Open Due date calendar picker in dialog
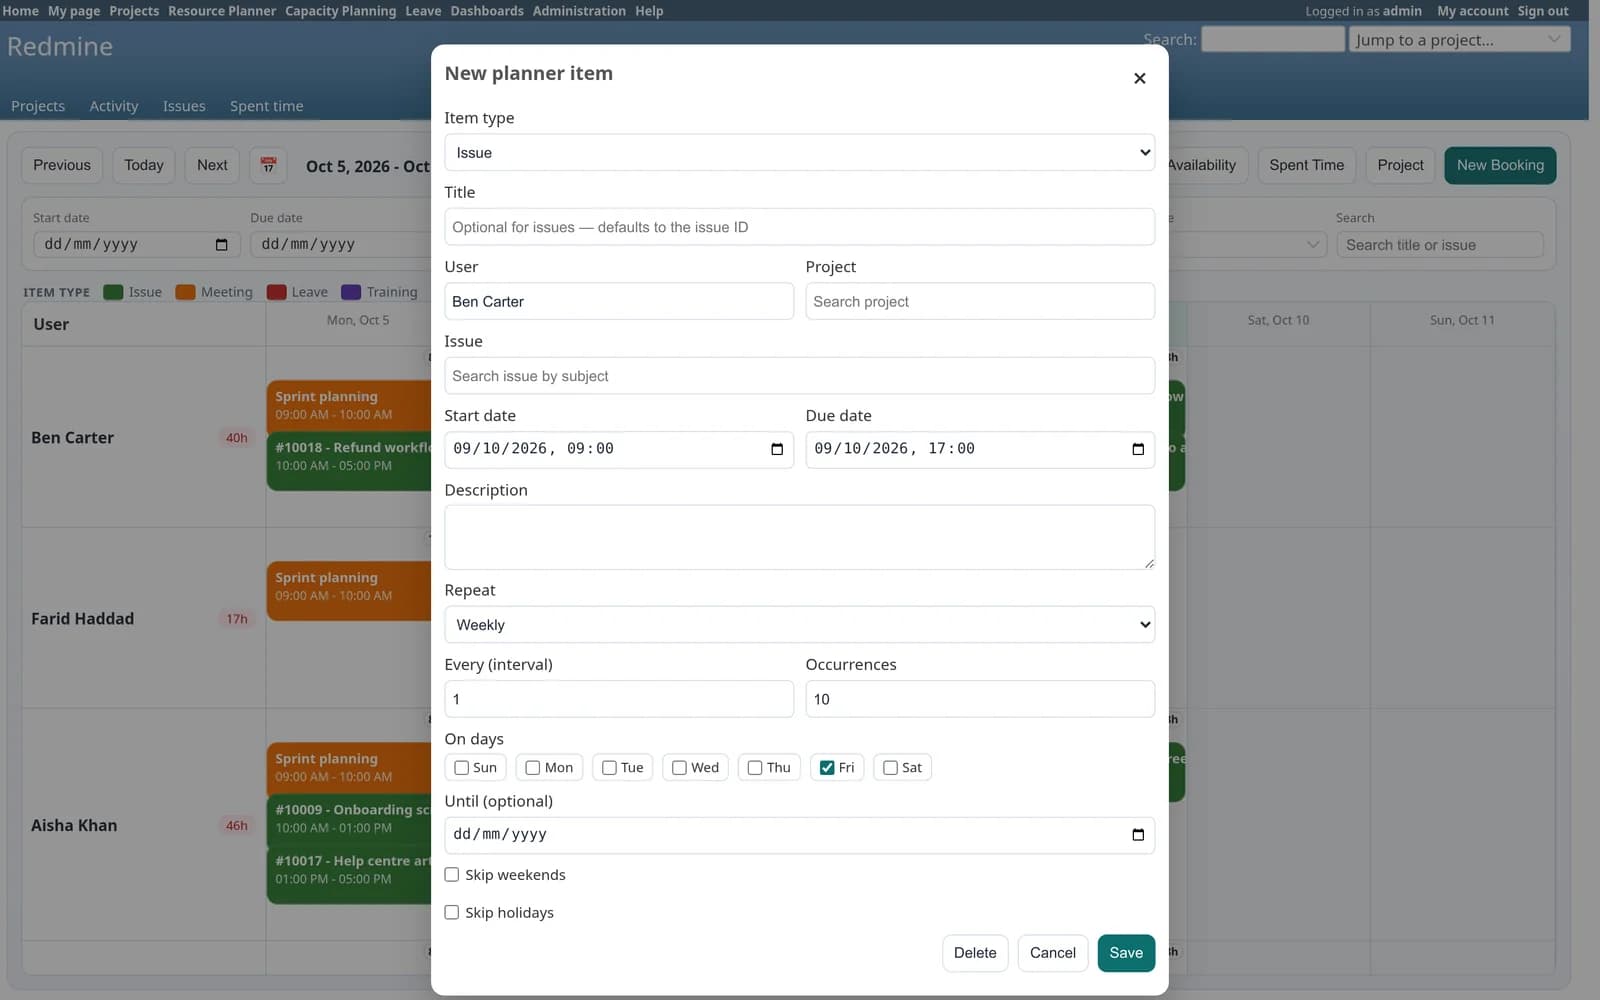The height and width of the screenshot is (1000, 1600). (x=1138, y=449)
